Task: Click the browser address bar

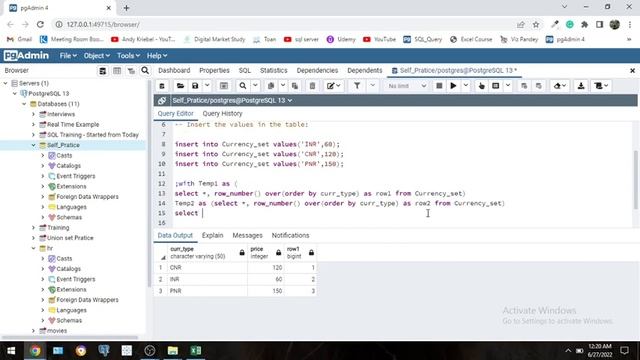Action: (x=286, y=24)
